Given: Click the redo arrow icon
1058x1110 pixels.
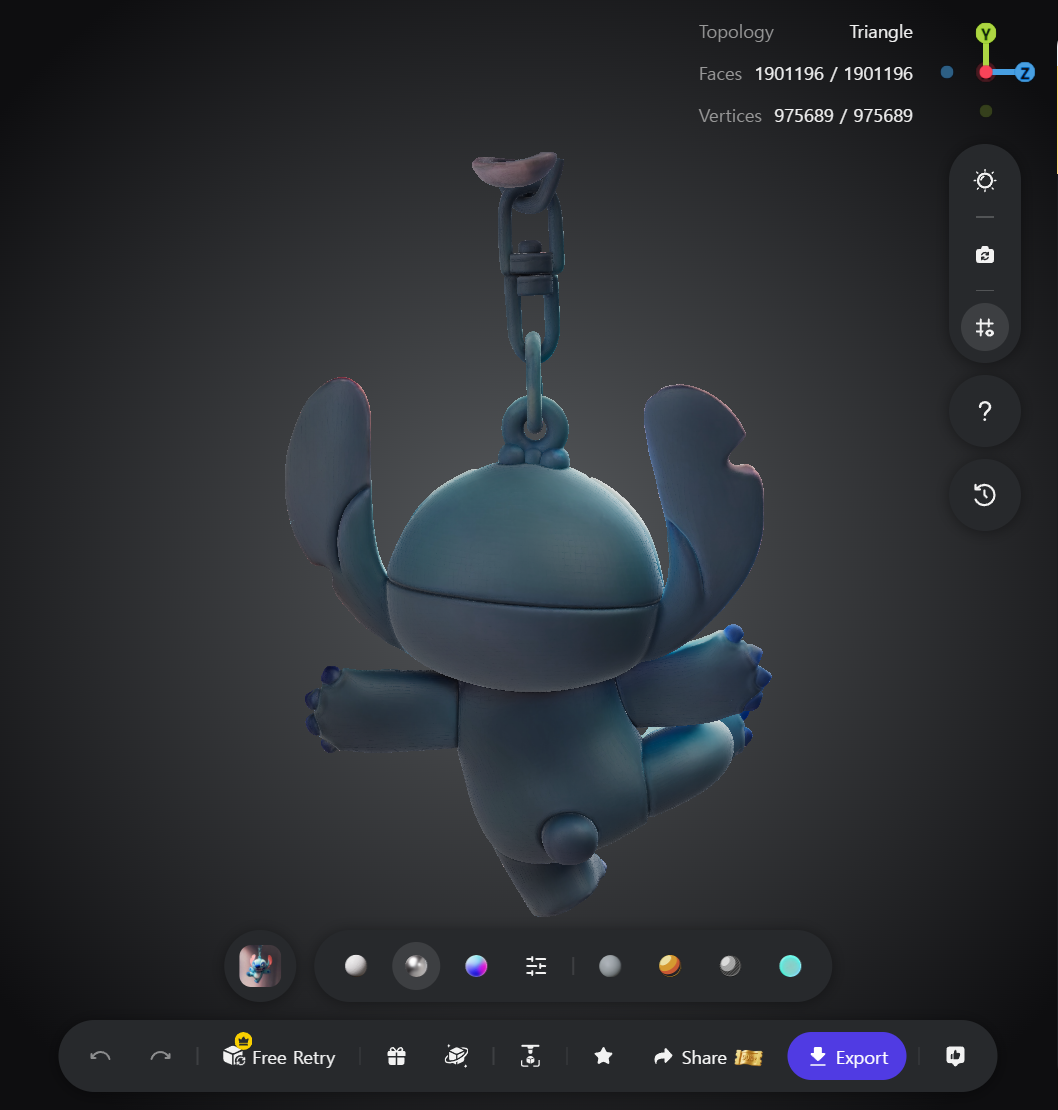Looking at the screenshot, I should click(161, 1056).
